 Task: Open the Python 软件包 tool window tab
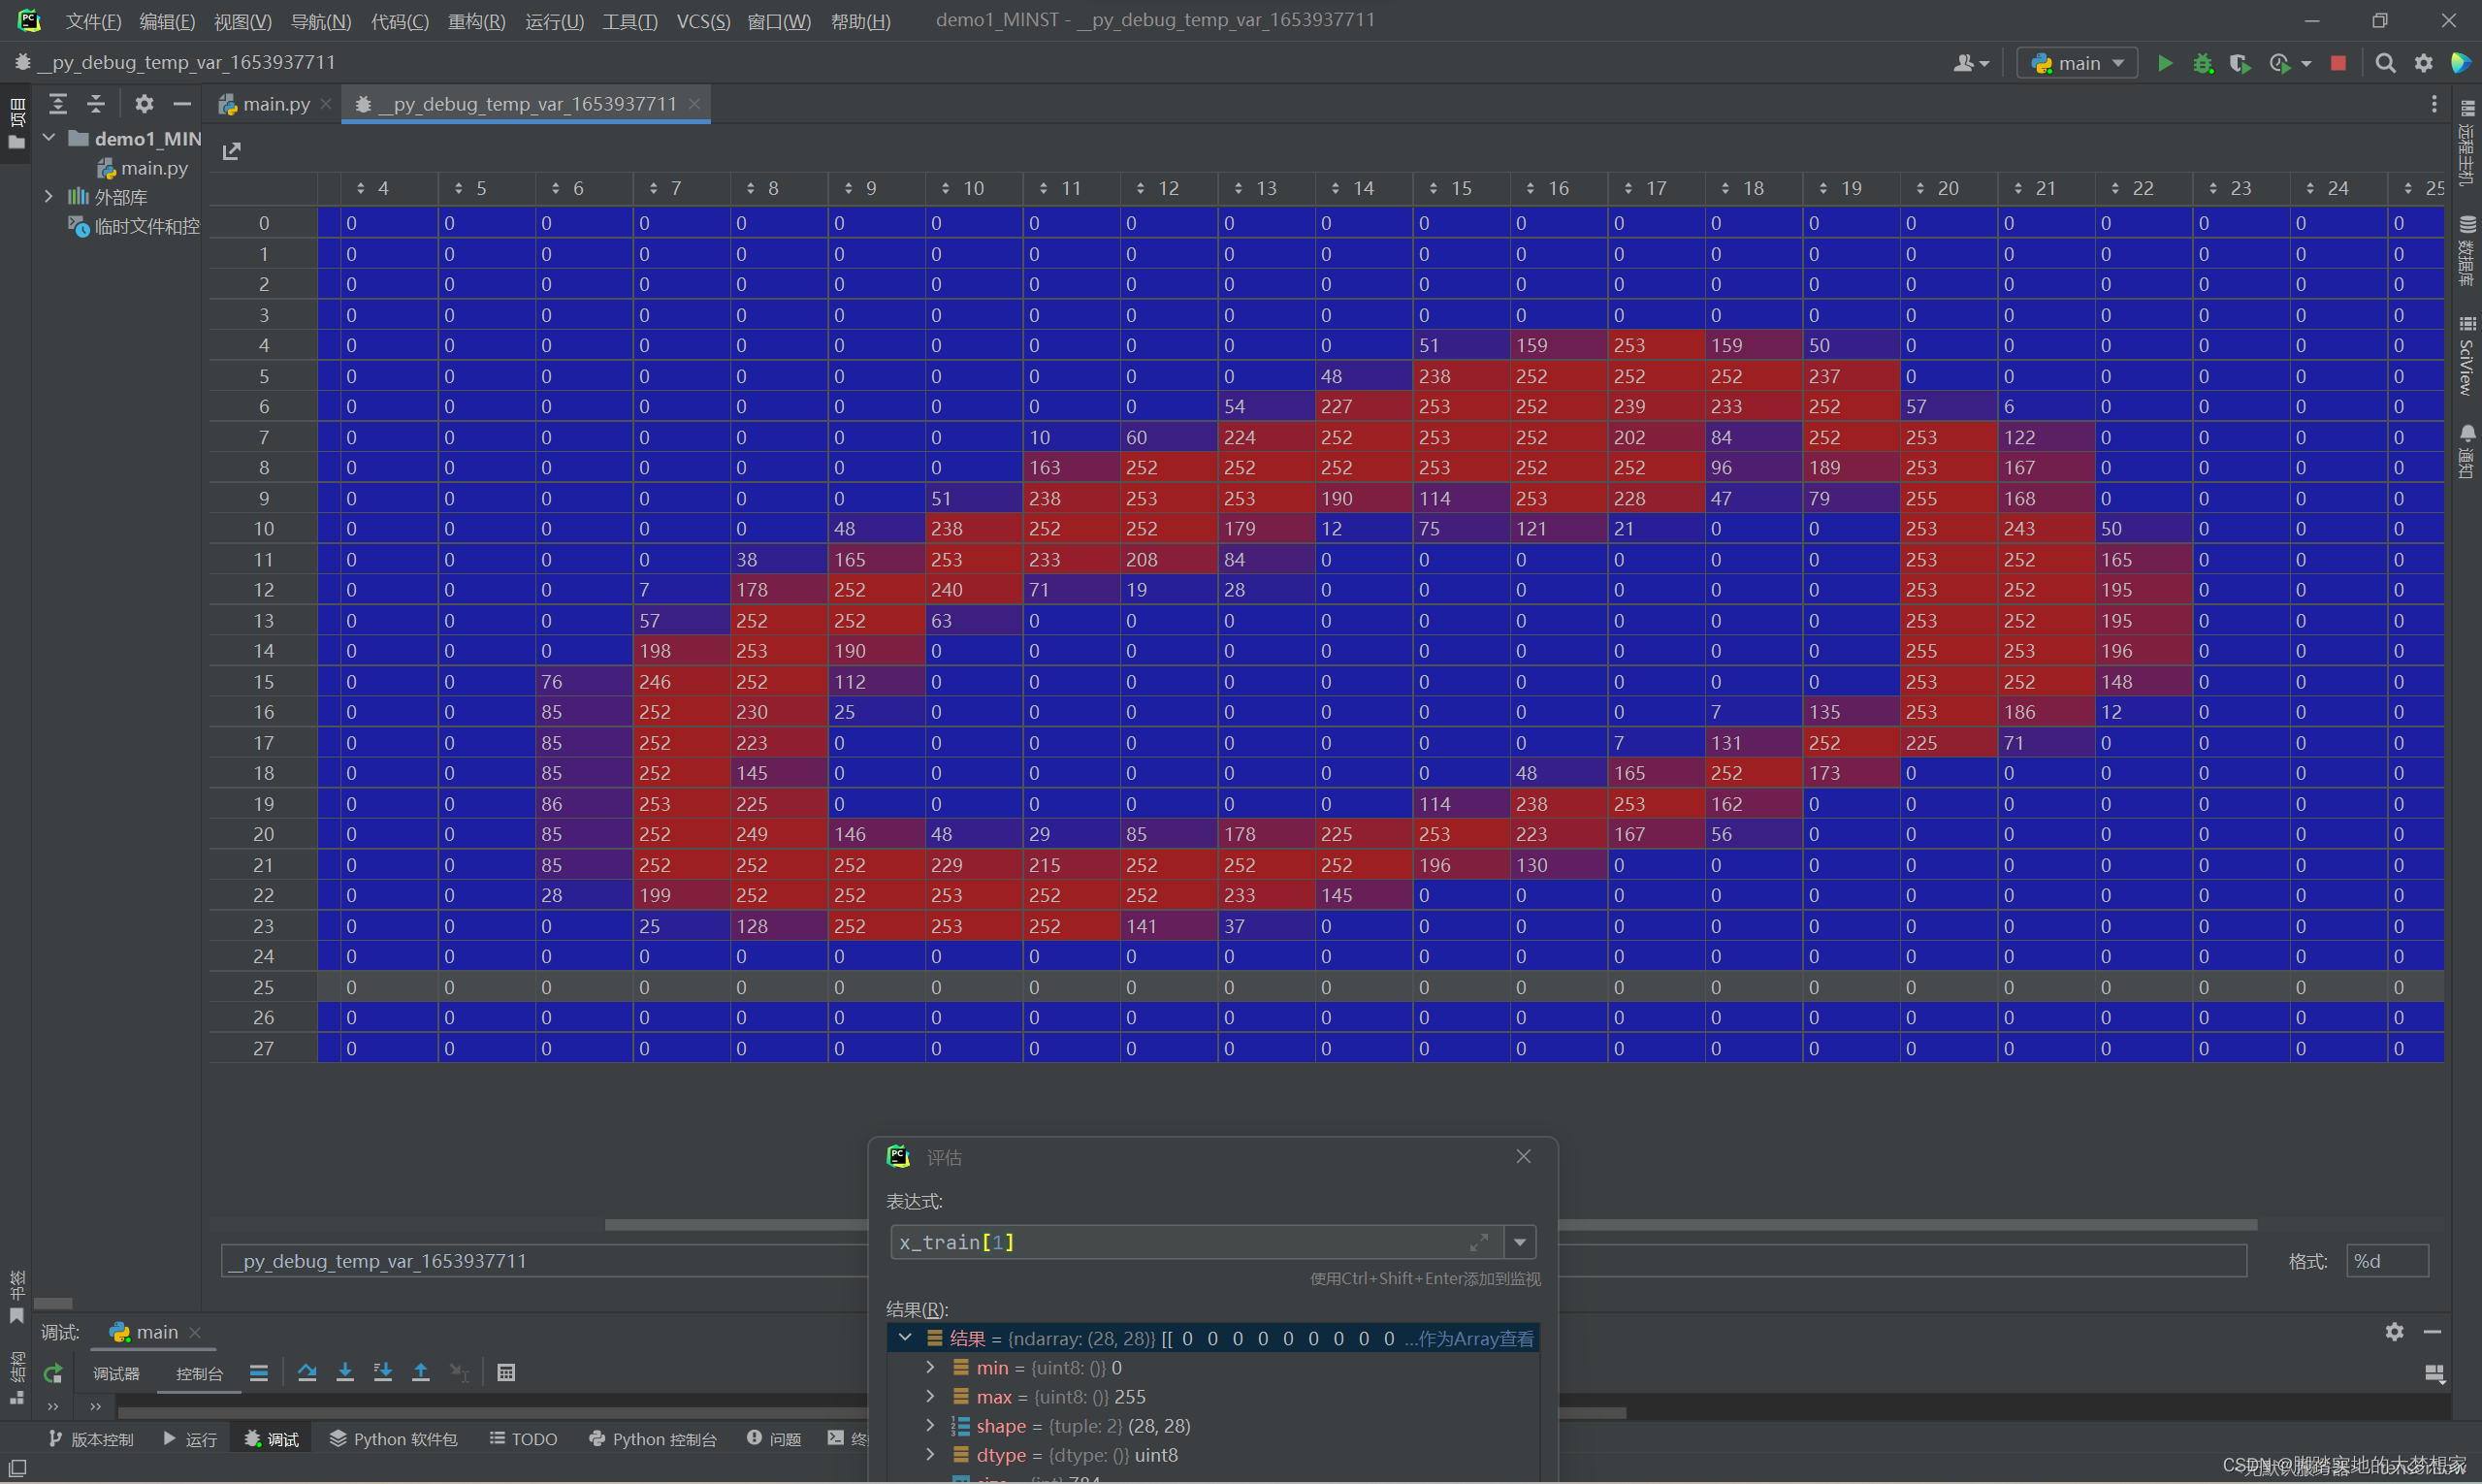click(394, 1439)
